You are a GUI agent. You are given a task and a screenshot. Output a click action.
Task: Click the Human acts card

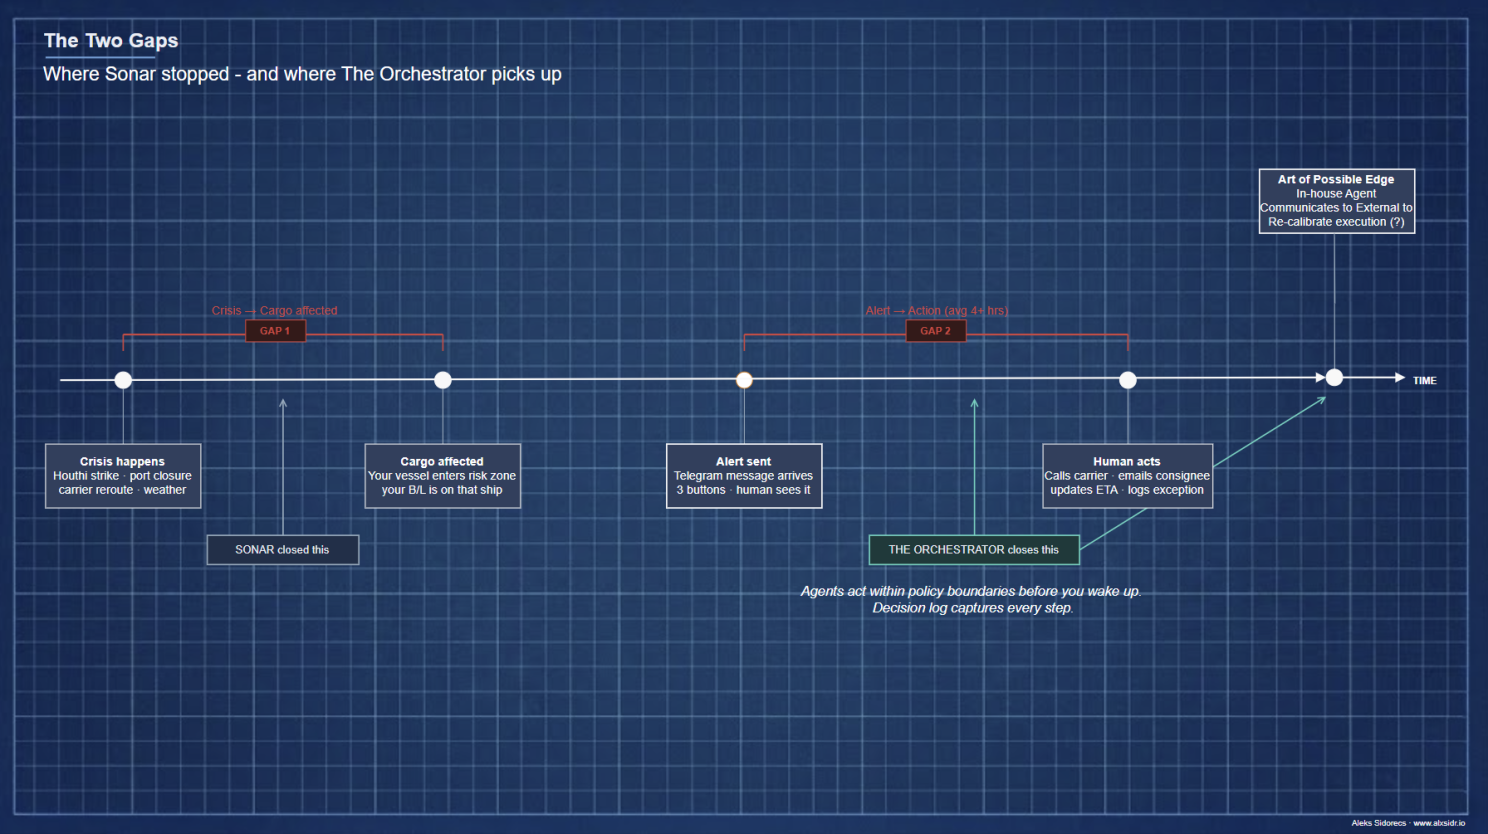click(1128, 476)
